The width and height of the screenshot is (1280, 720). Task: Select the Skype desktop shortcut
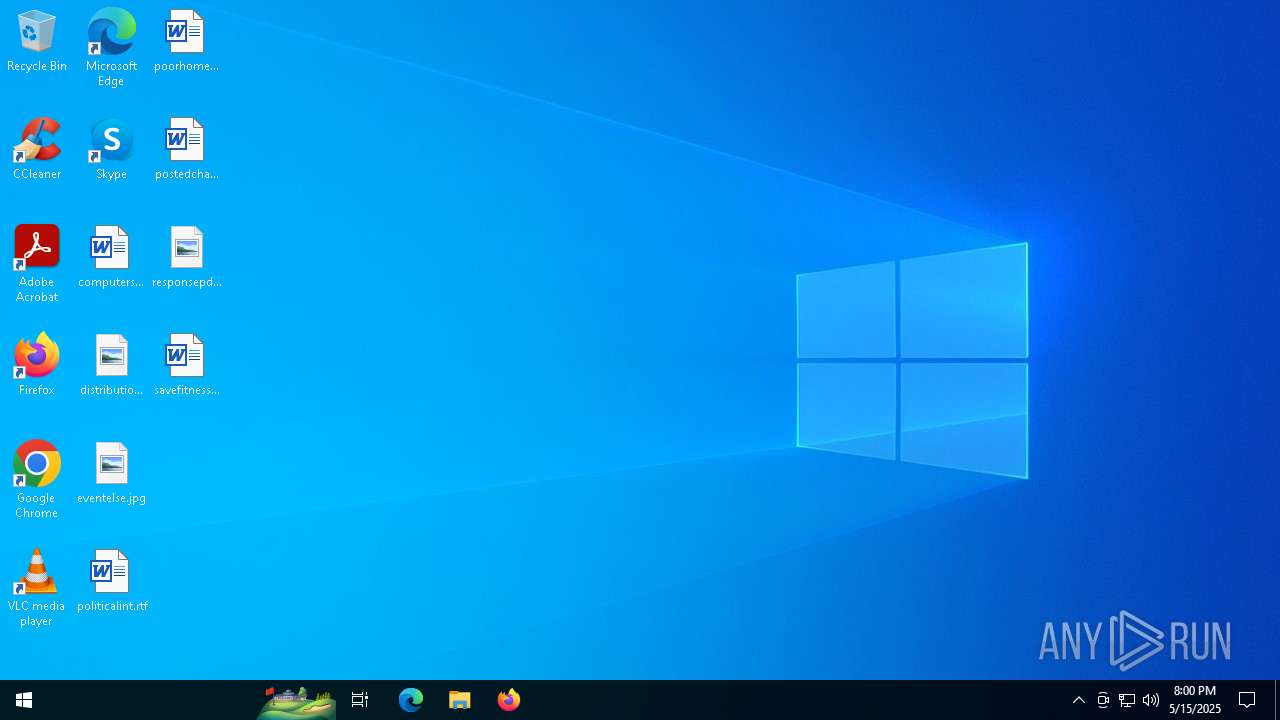click(x=111, y=150)
